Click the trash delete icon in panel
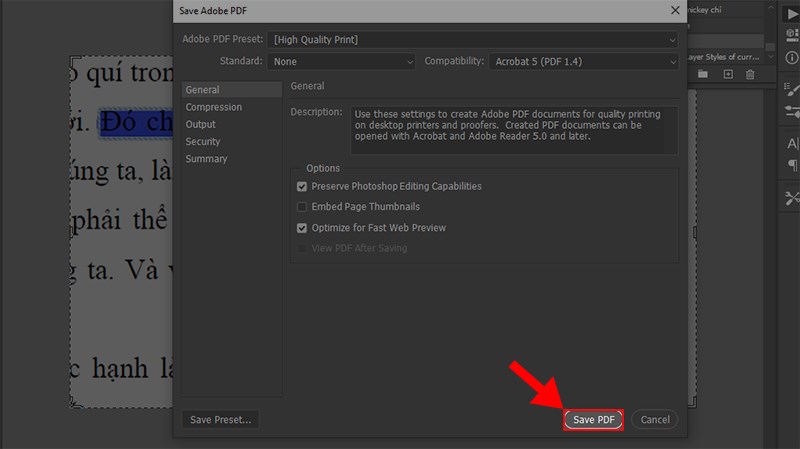The width and height of the screenshot is (800, 449). pyautogui.click(x=750, y=75)
